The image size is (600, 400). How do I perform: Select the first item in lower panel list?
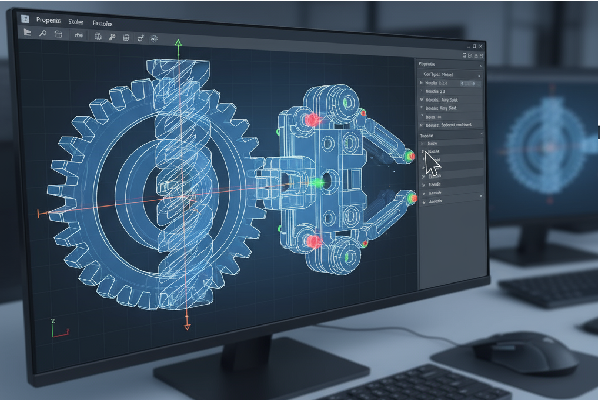[x=434, y=144]
